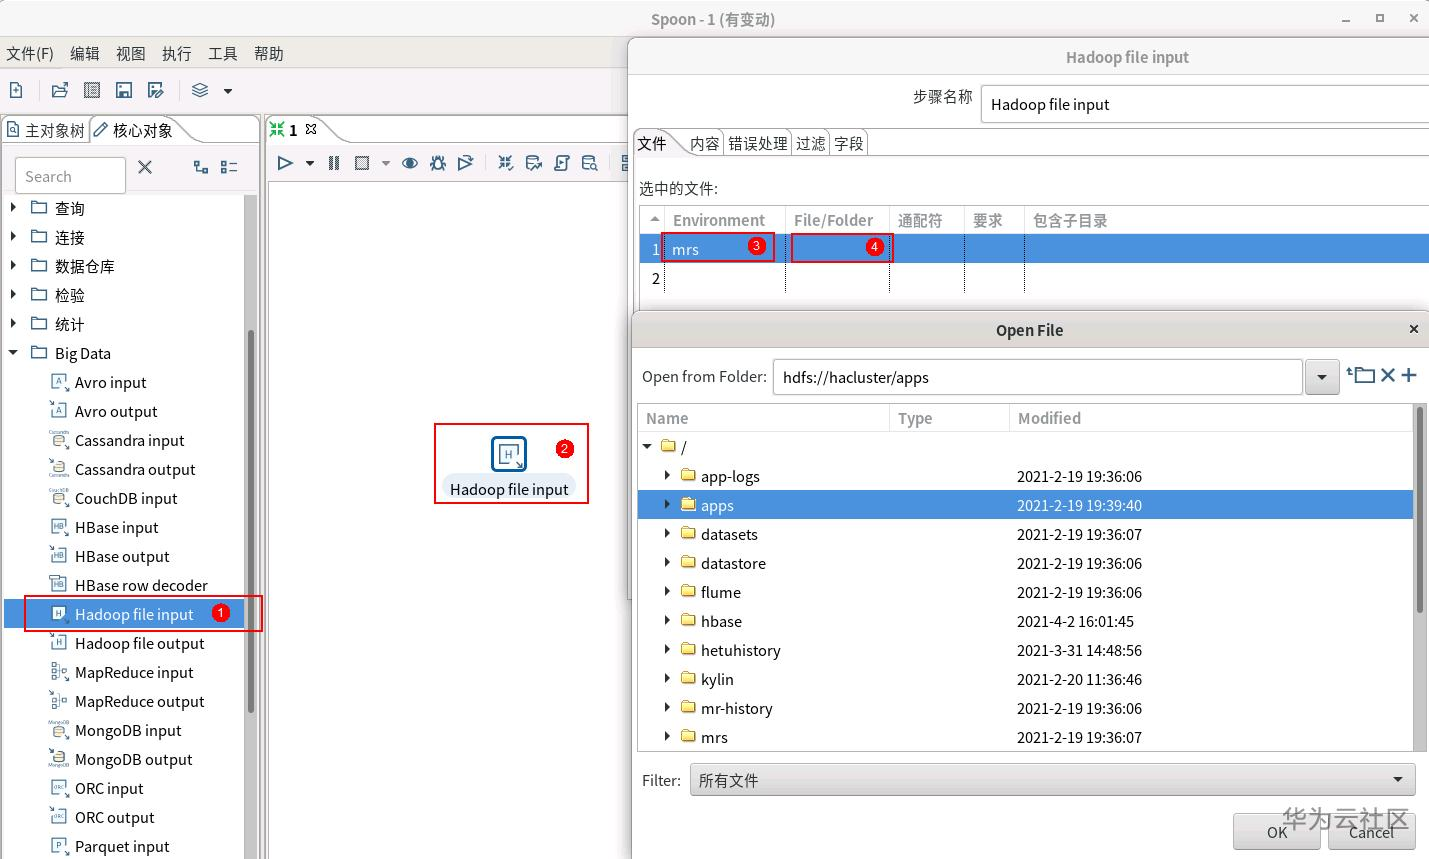The width and height of the screenshot is (1429, 859).
Task: Expand the 统计 category
Action: pyautogui.click(x=13, y=323)
